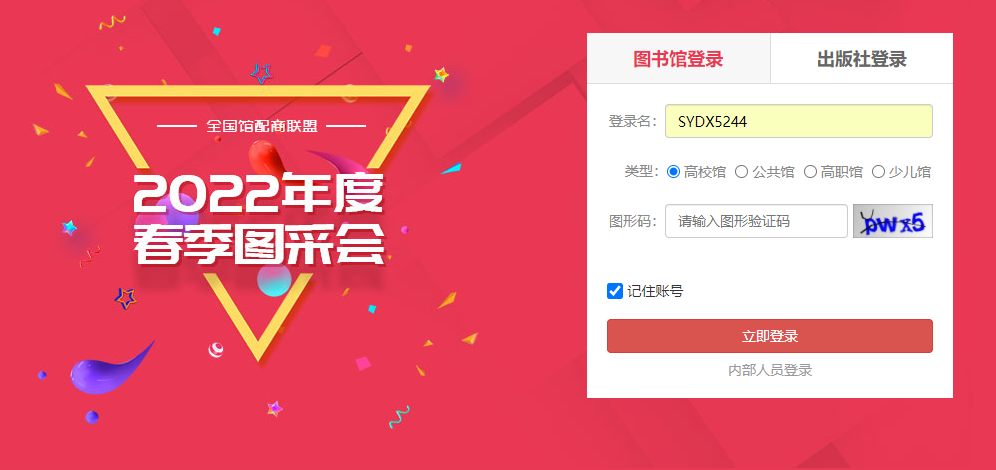996x470 pixels.
Task: Click the 全国馆配商联盟 banner text
Action: pos(261,126)
